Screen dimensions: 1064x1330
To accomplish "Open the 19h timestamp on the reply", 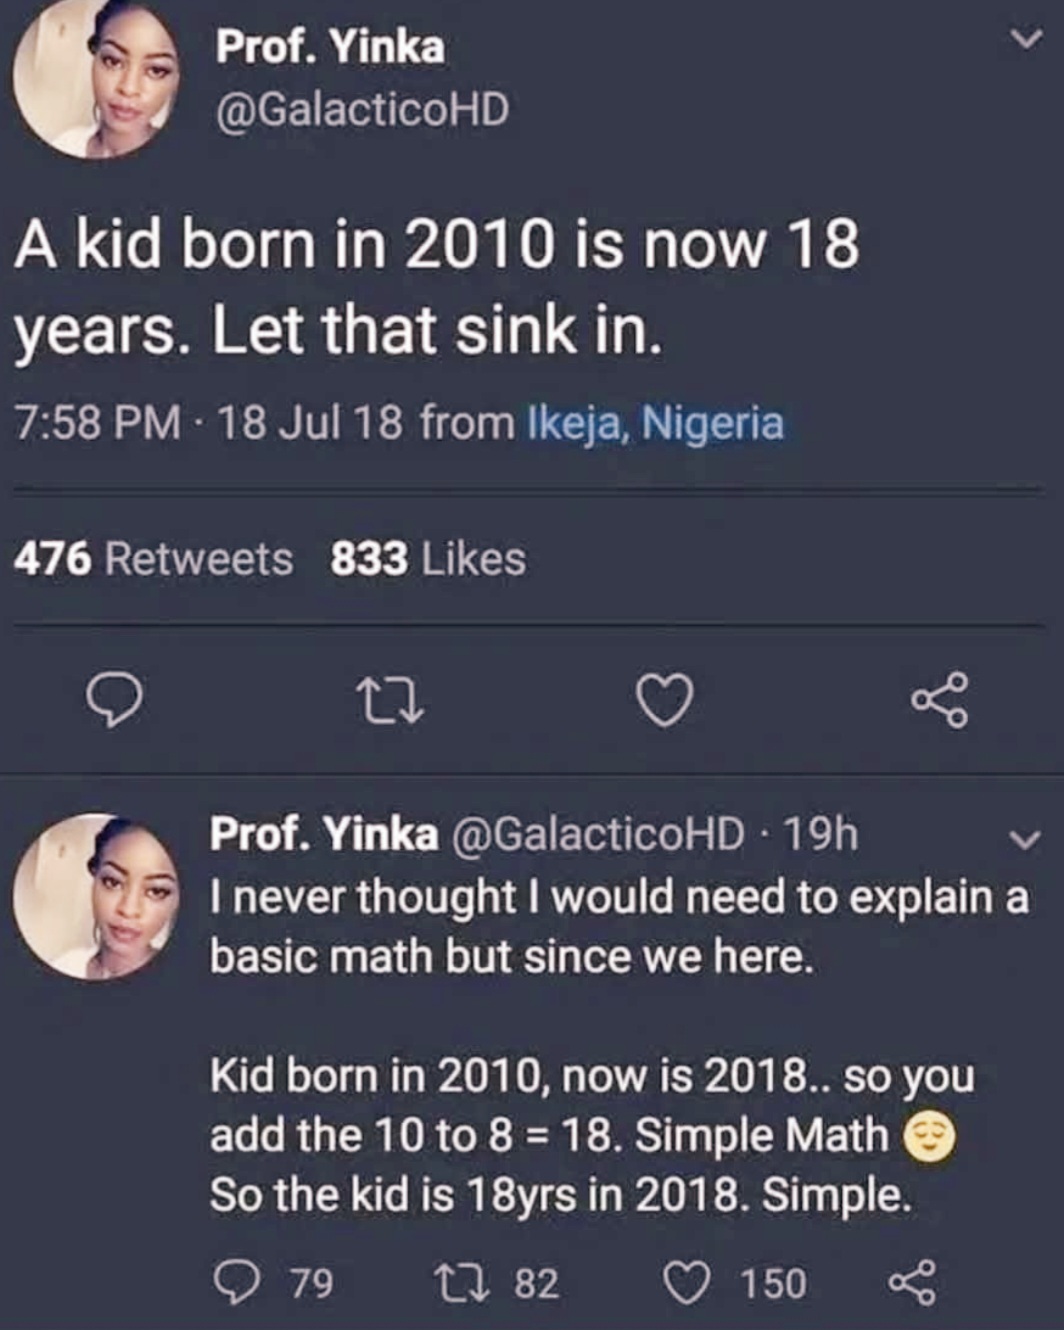I will tap(820, 833).
